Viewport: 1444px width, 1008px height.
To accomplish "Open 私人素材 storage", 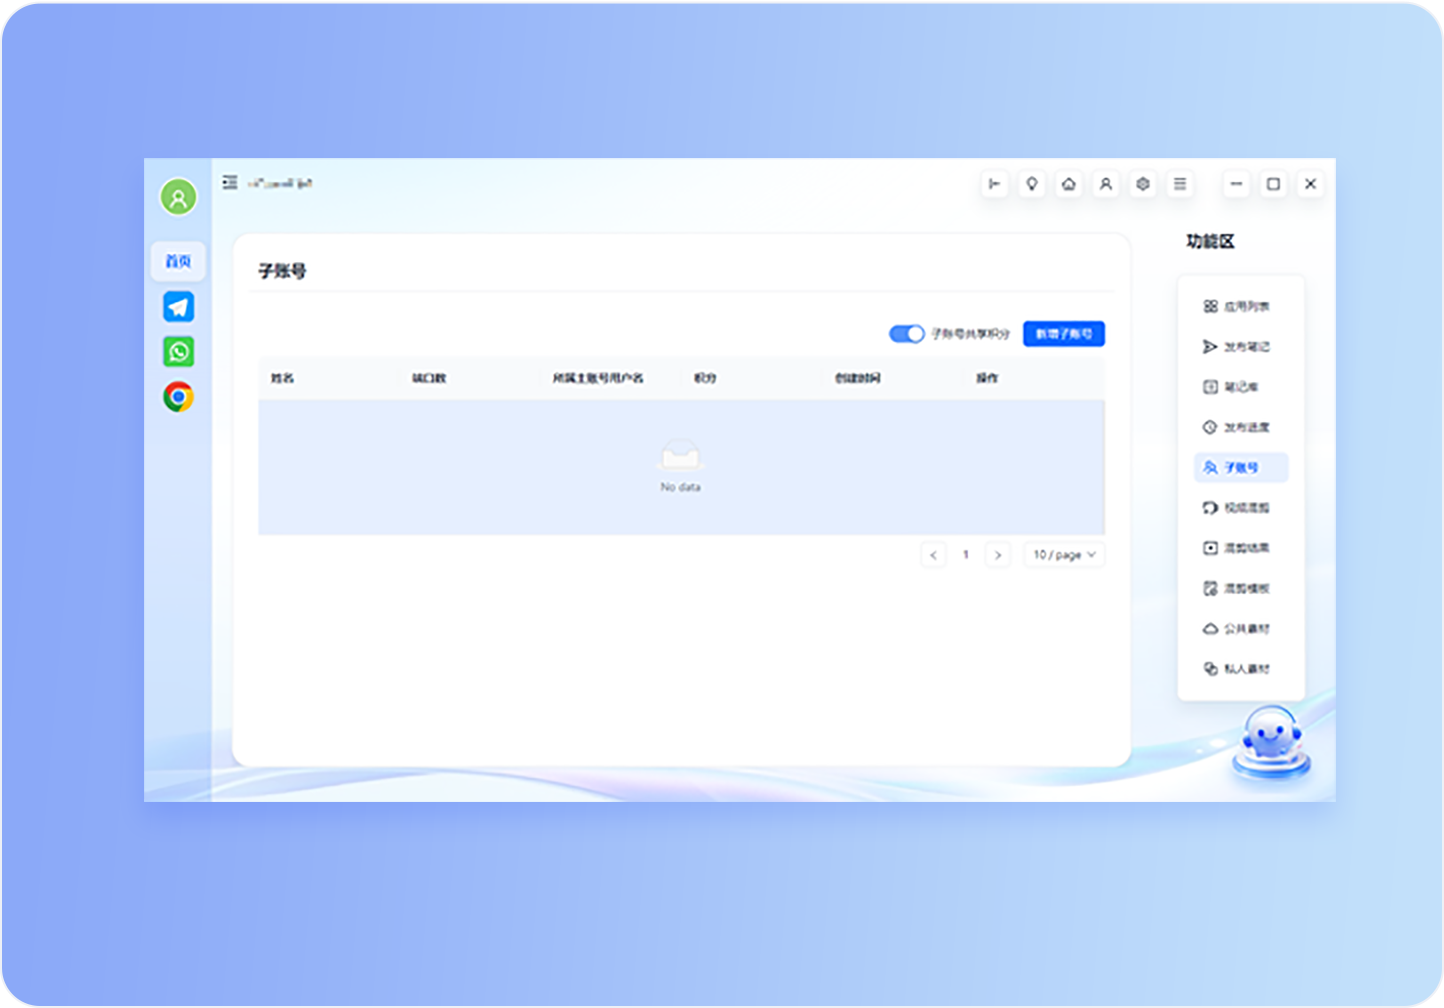I will click(1240, 668).
